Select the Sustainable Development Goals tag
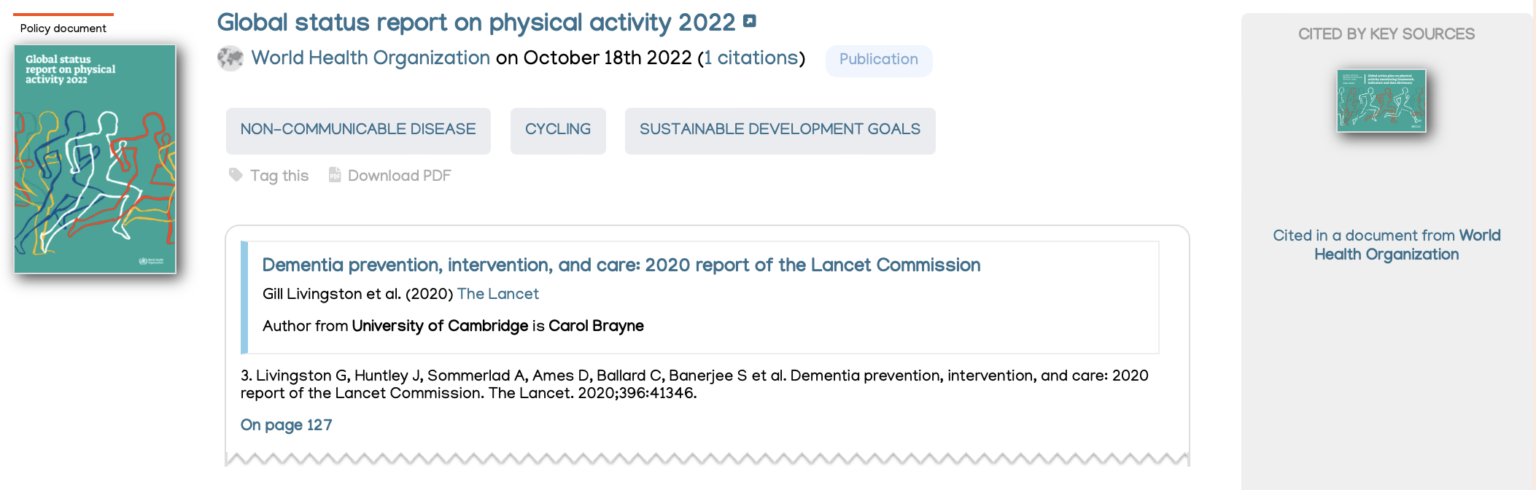This screenshot has height=490, width=1536. click(x=780, y=130)
